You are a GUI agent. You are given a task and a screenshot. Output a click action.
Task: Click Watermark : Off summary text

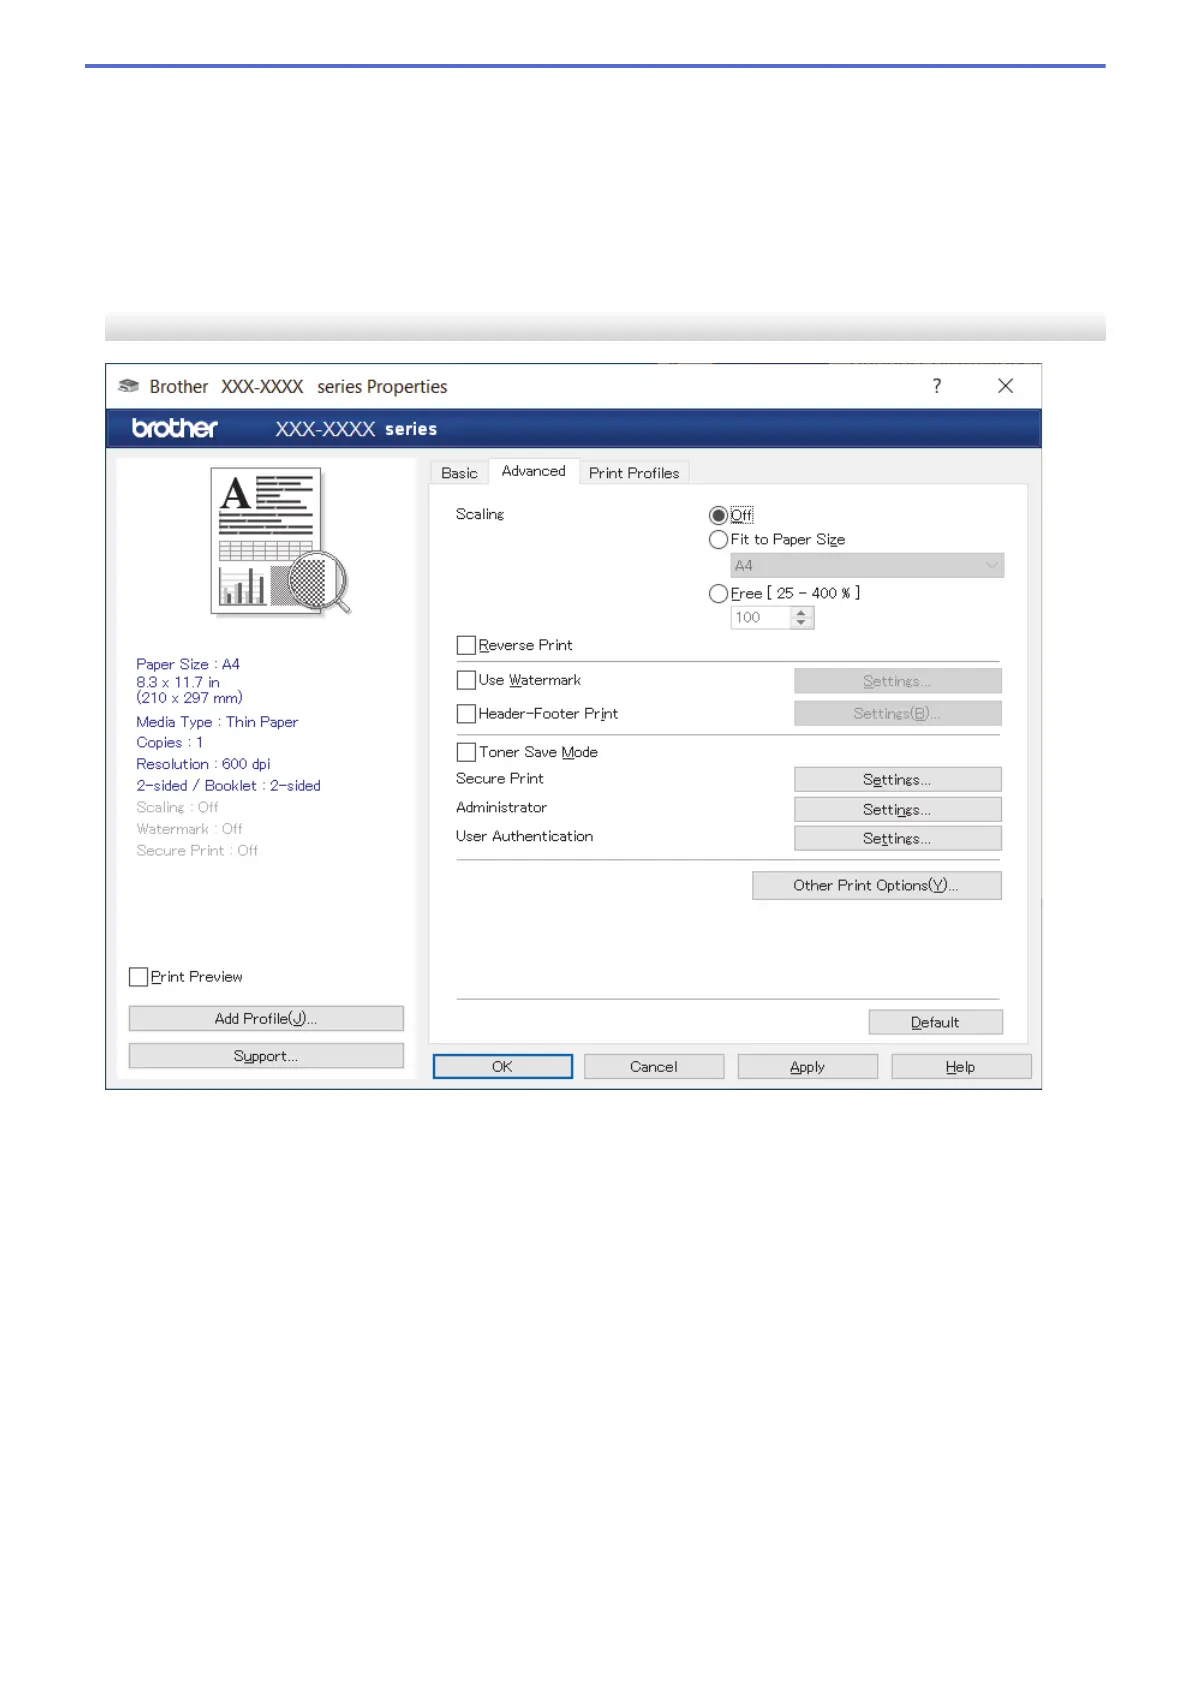point(189,829)
